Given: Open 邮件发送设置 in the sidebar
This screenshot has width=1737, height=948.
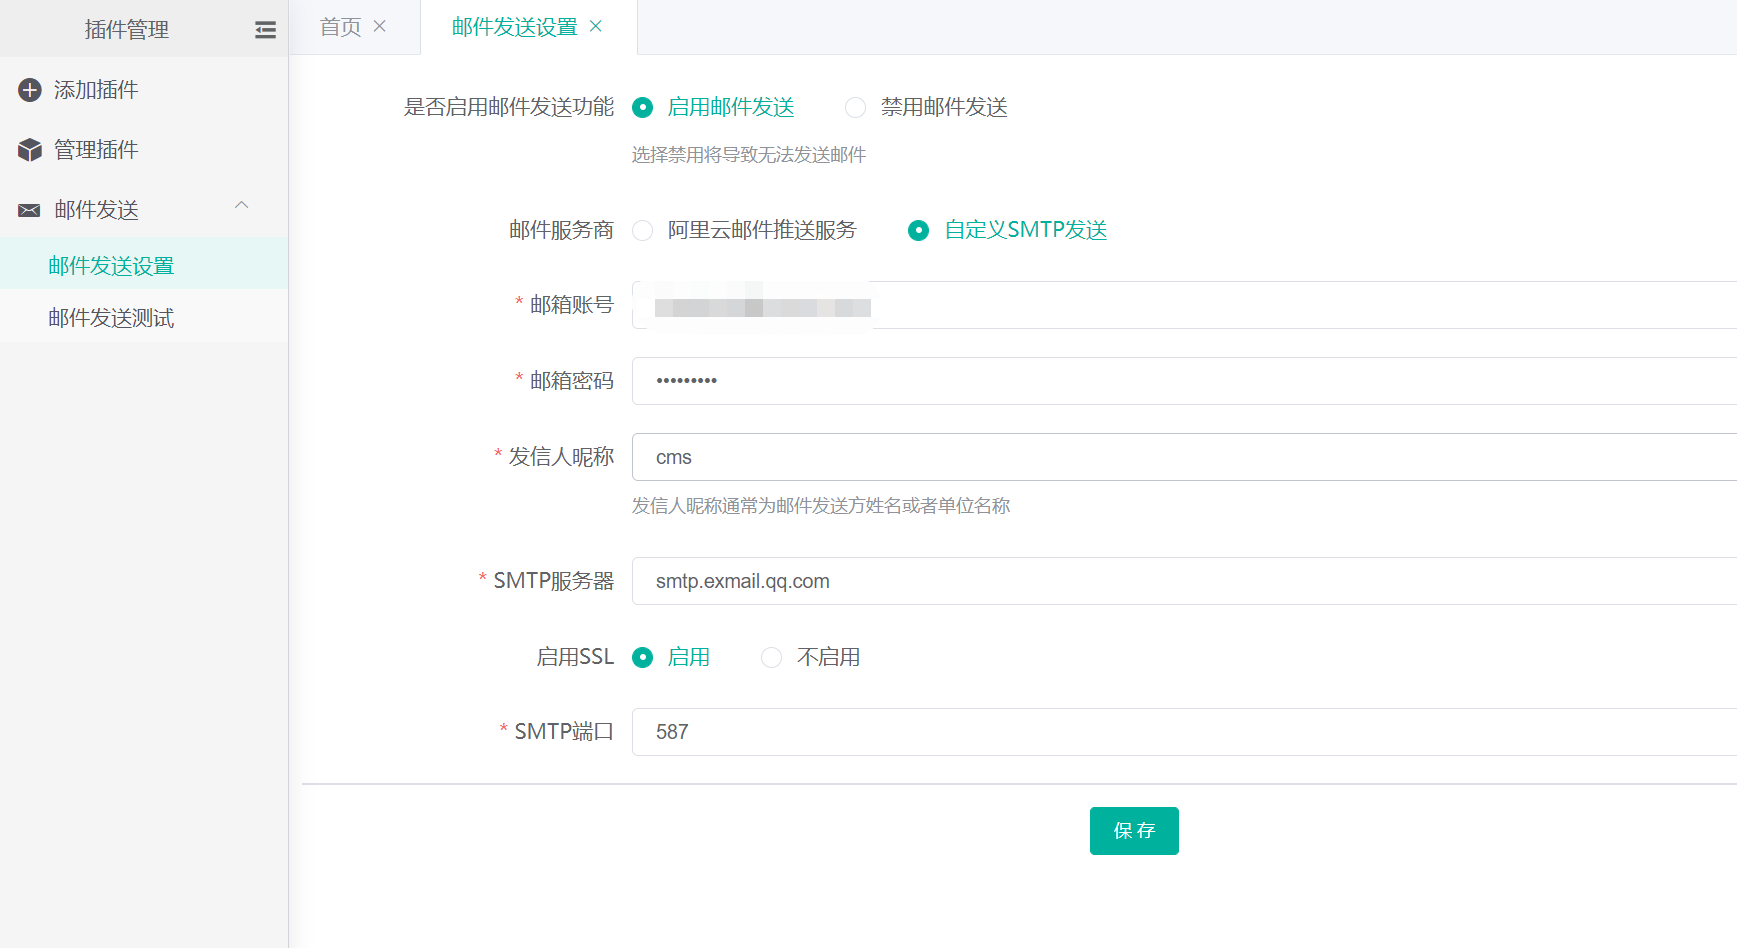Looking at the screenshot, I should [111, 266].
